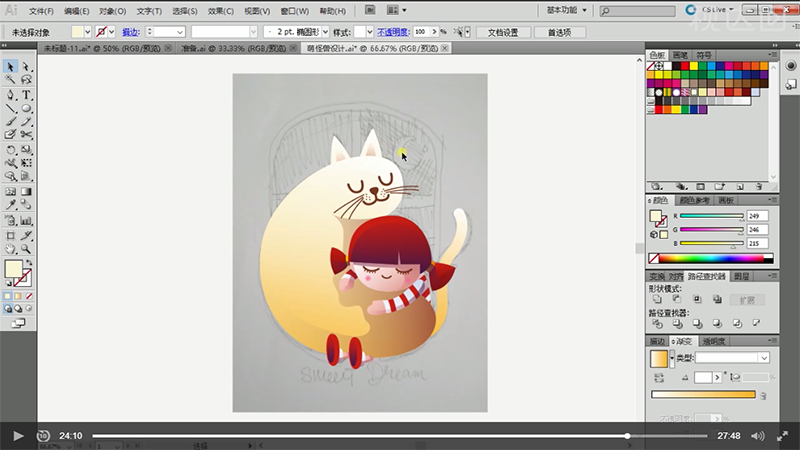
Task: Click Delete Swatch trash icon in swatches panel
Action: click(x=759, y=187)
